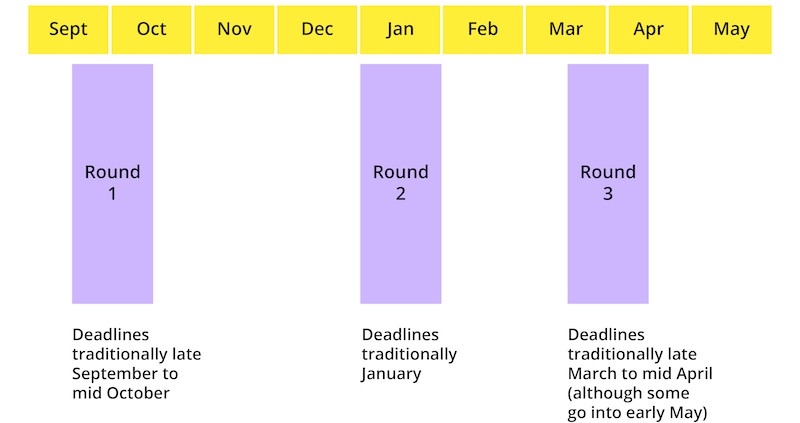Click the Sept month cell
The image size is (800, 423).
pos(68,29)
